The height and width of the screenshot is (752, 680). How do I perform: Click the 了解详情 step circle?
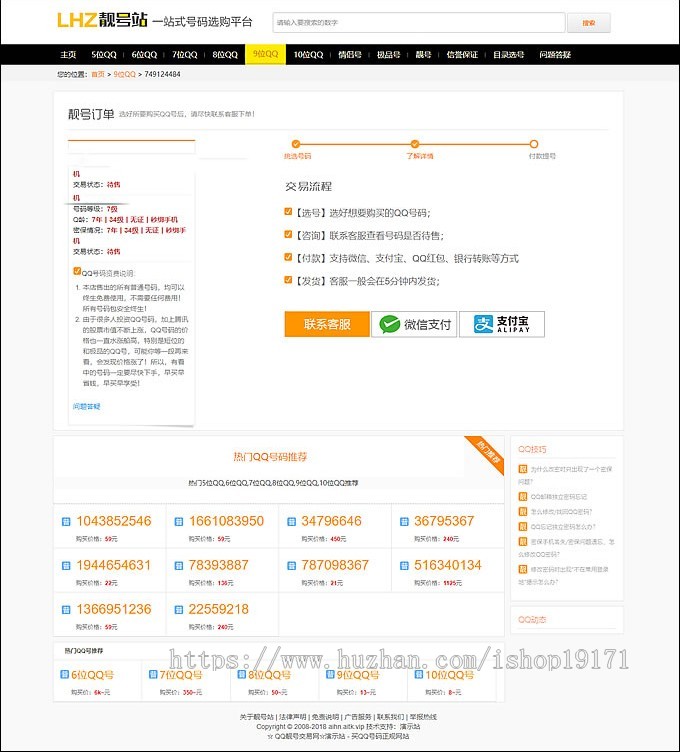click(415, 144)
